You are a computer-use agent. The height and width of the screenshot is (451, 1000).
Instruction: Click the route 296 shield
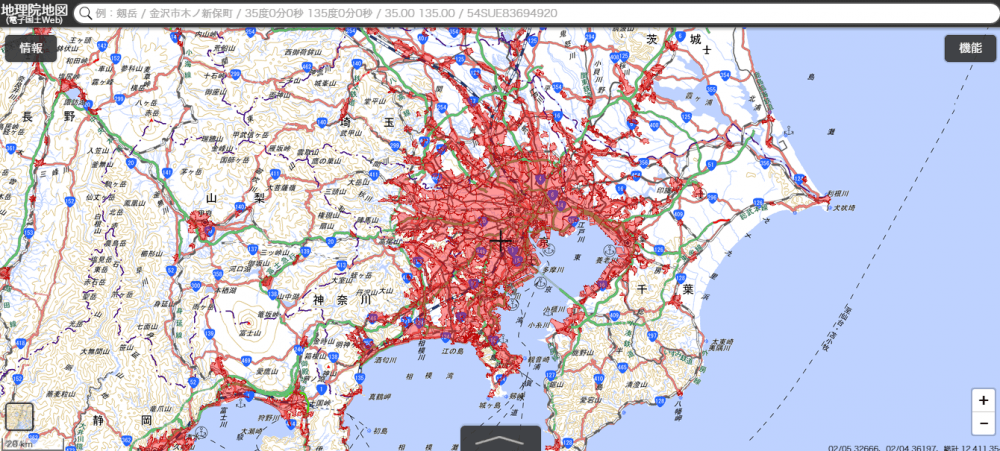coord(712,196)
